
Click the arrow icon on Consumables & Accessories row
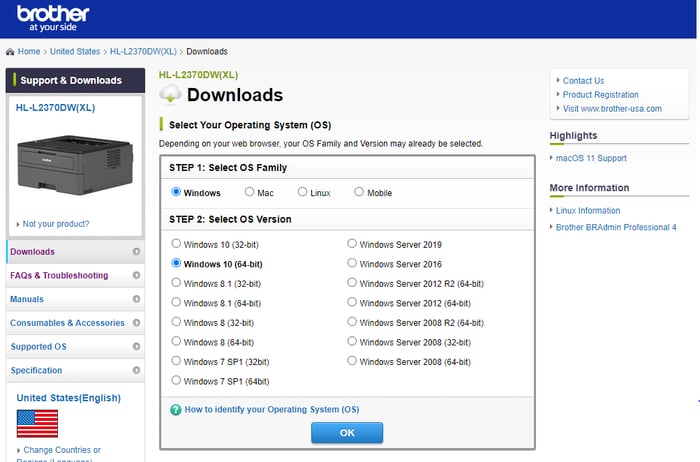point(136,322)
